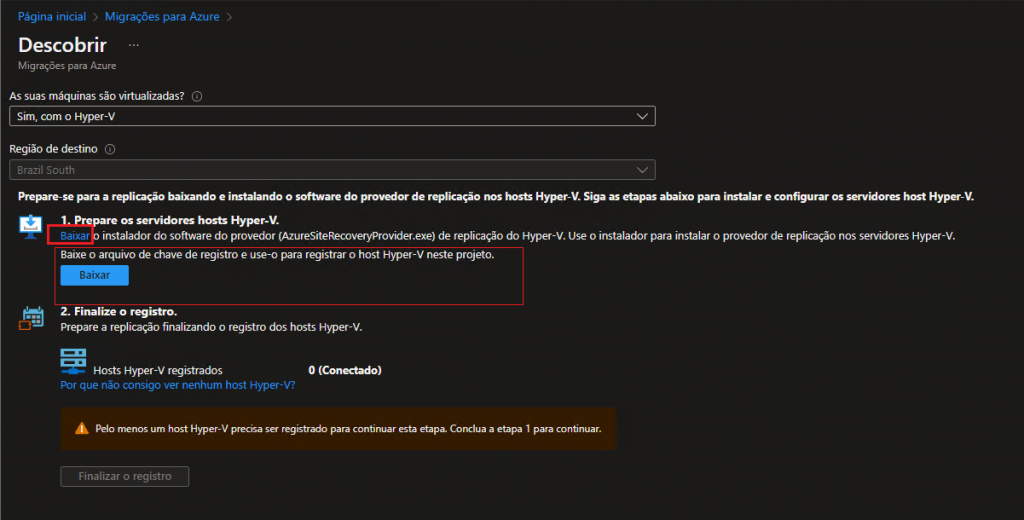This screenshot has height=520, width=1024.
Task: Click the Baixar link for provider installer
Action: tap(75, 236)
